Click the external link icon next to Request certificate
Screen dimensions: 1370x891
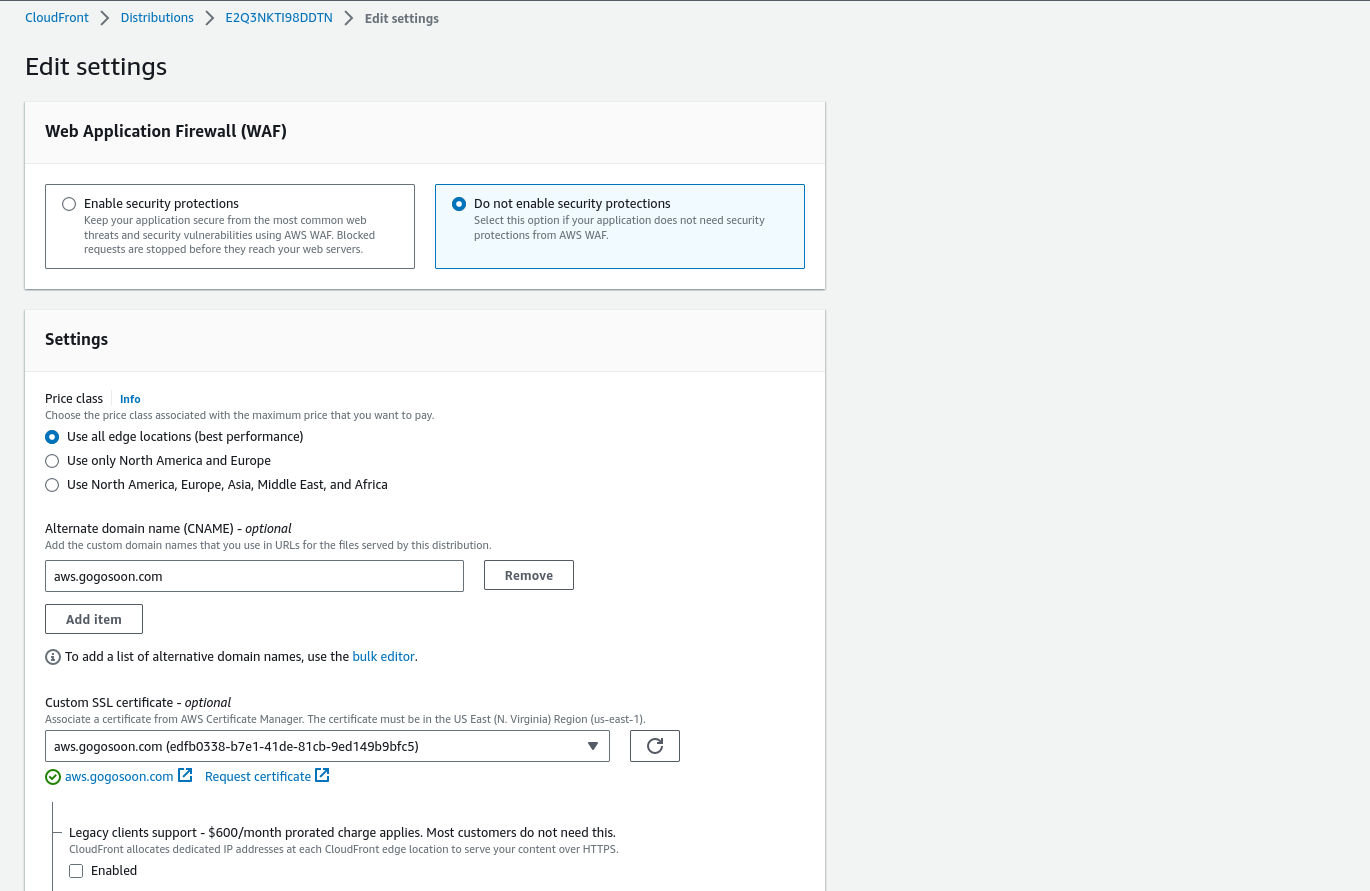[x=322, y=775]
